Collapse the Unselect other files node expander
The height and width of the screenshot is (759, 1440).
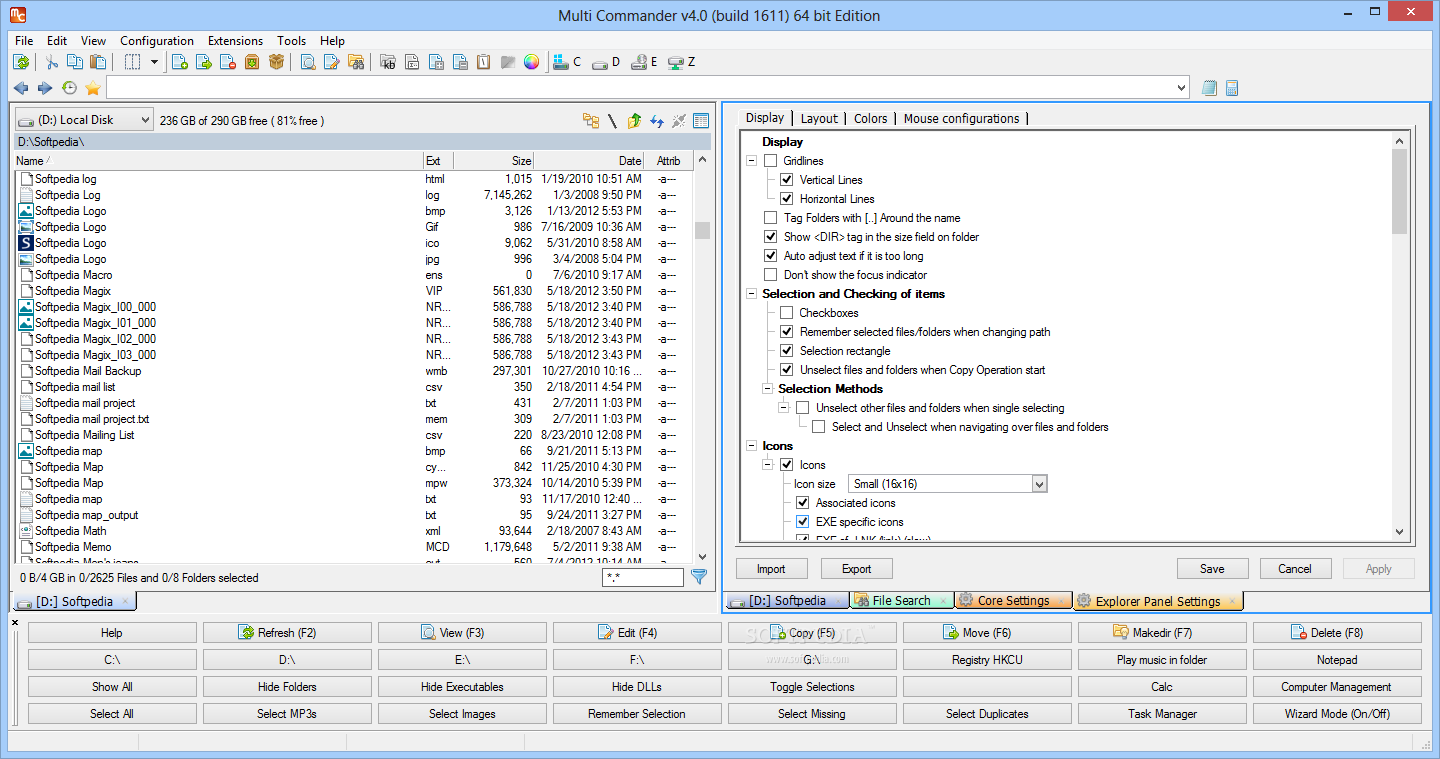pos(783,408)
